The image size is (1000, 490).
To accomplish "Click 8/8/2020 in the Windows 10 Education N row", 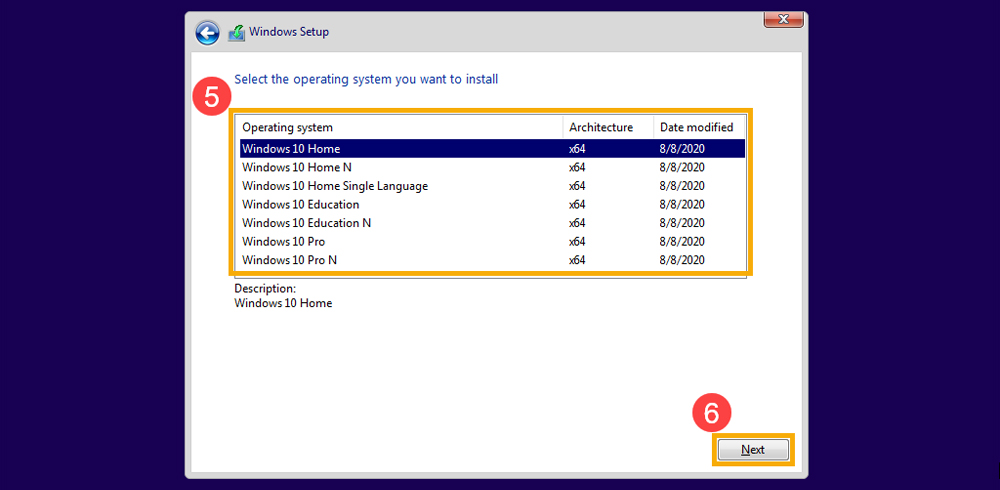I will click(682, 223).
